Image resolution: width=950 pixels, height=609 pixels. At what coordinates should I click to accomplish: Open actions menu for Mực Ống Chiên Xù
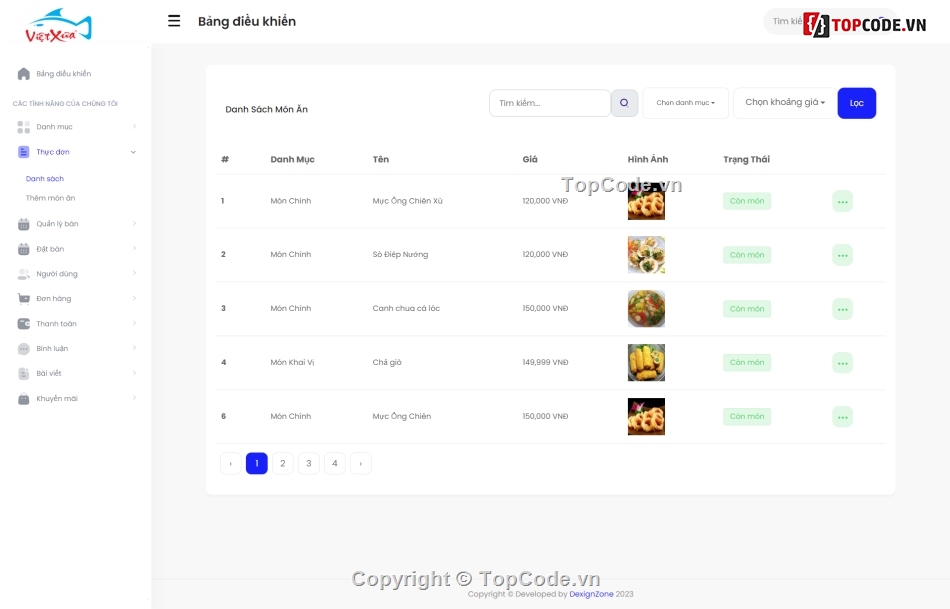842,201
